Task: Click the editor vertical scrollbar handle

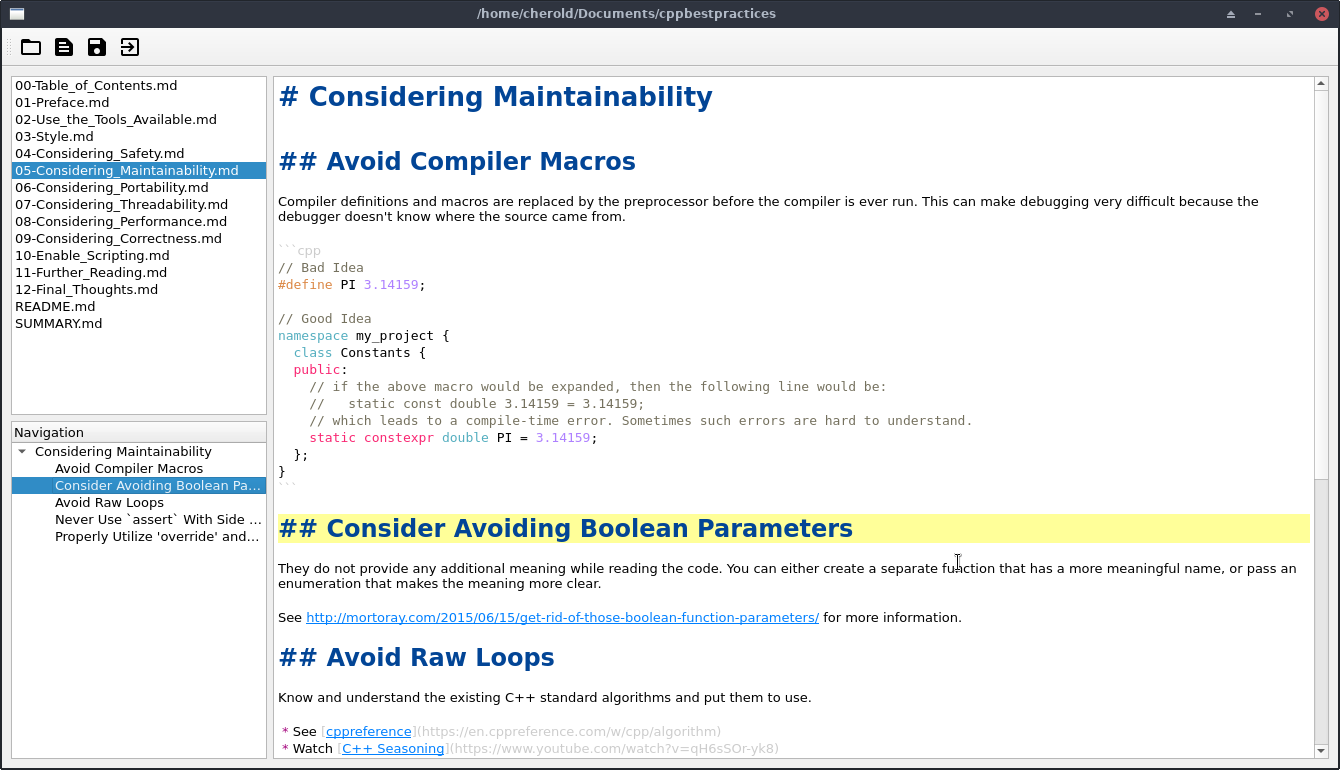Action: pyautogui.click(x=1321, y=287)
